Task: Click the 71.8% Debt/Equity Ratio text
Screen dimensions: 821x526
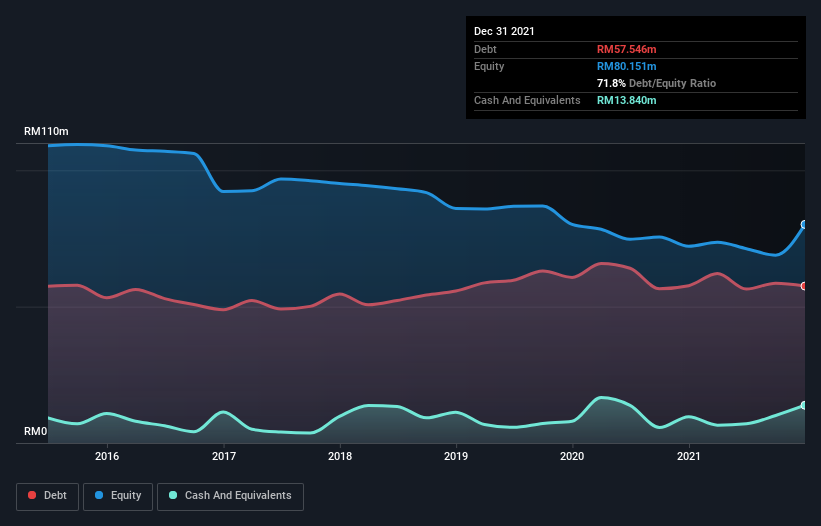Action: 656,83
